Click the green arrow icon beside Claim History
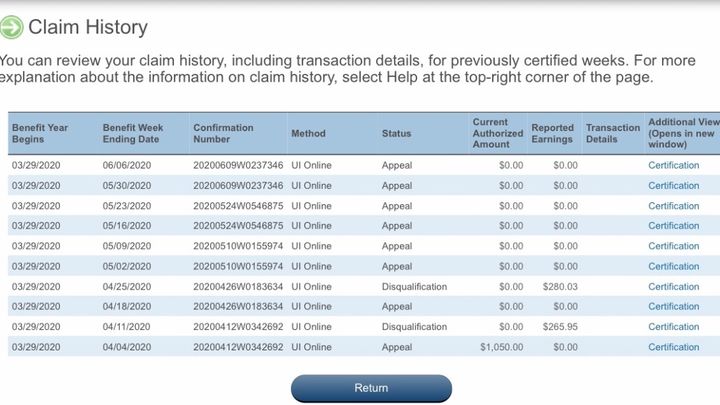The width and height of the screenshot is (720, 405). (x=12, y=27)
